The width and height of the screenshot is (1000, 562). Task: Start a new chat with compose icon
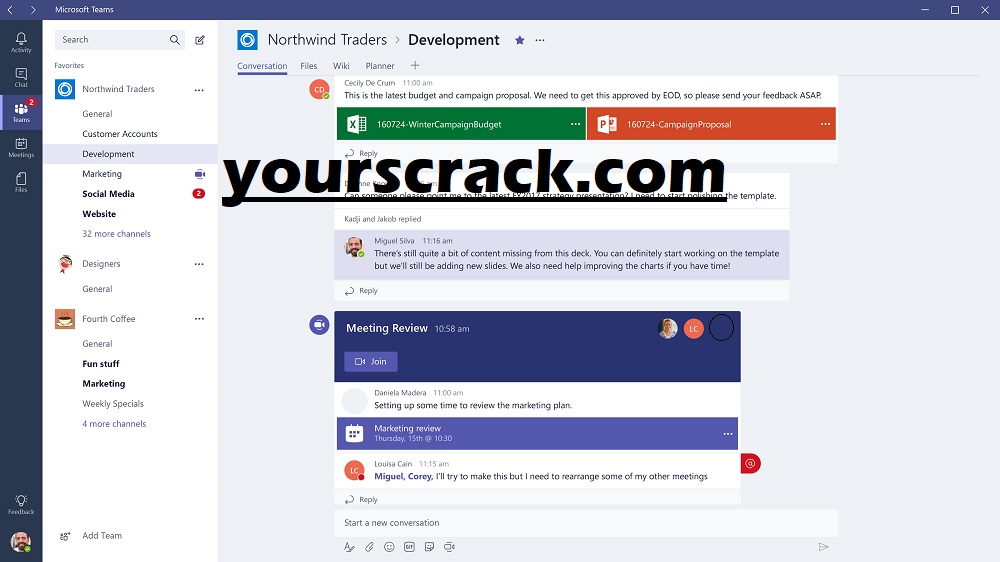[x=200, y=40]
